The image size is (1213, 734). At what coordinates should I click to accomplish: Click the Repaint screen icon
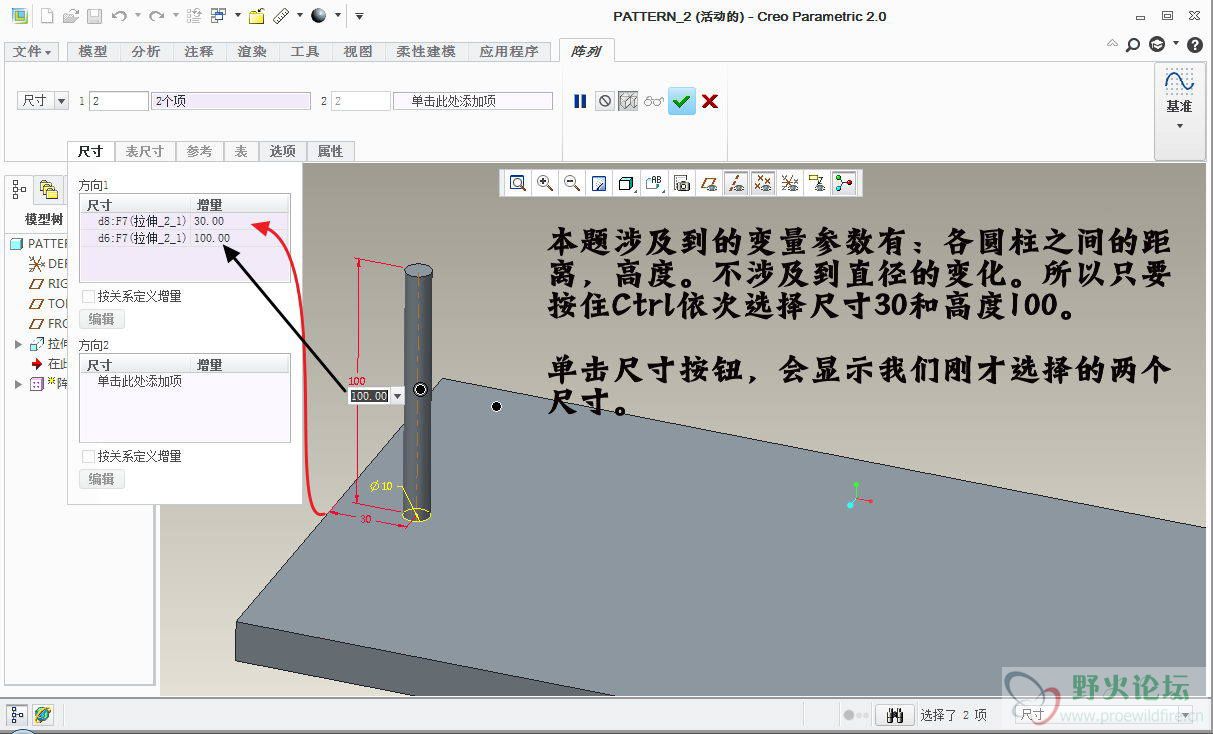599,183
